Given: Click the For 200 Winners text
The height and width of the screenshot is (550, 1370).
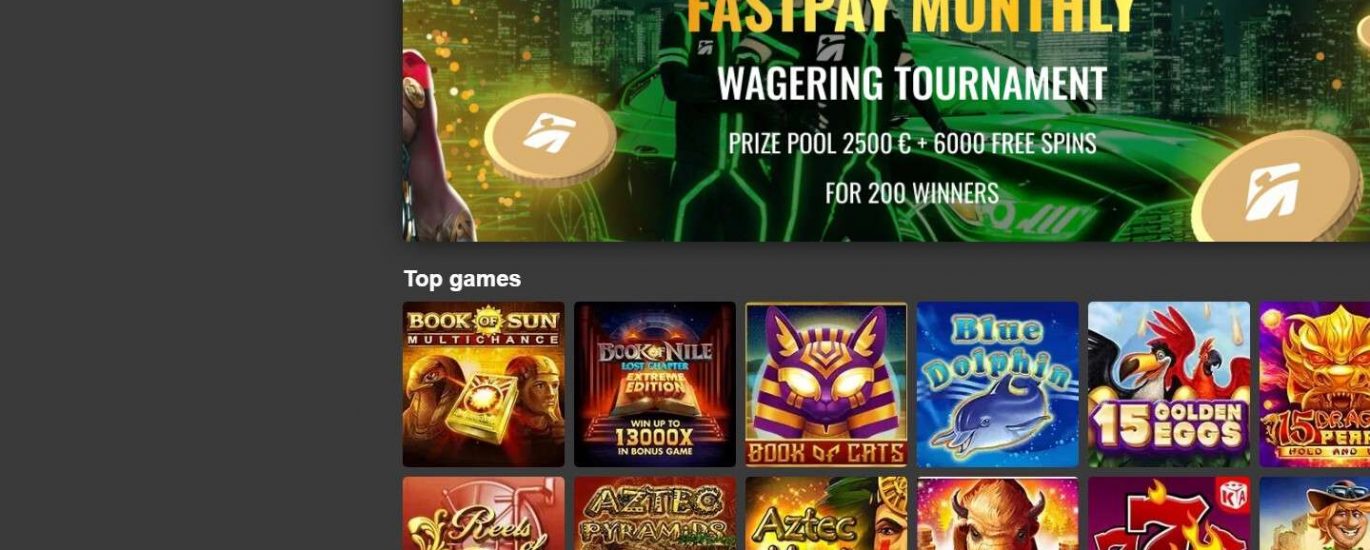Looking at the screenshot, I should point(912,192).
